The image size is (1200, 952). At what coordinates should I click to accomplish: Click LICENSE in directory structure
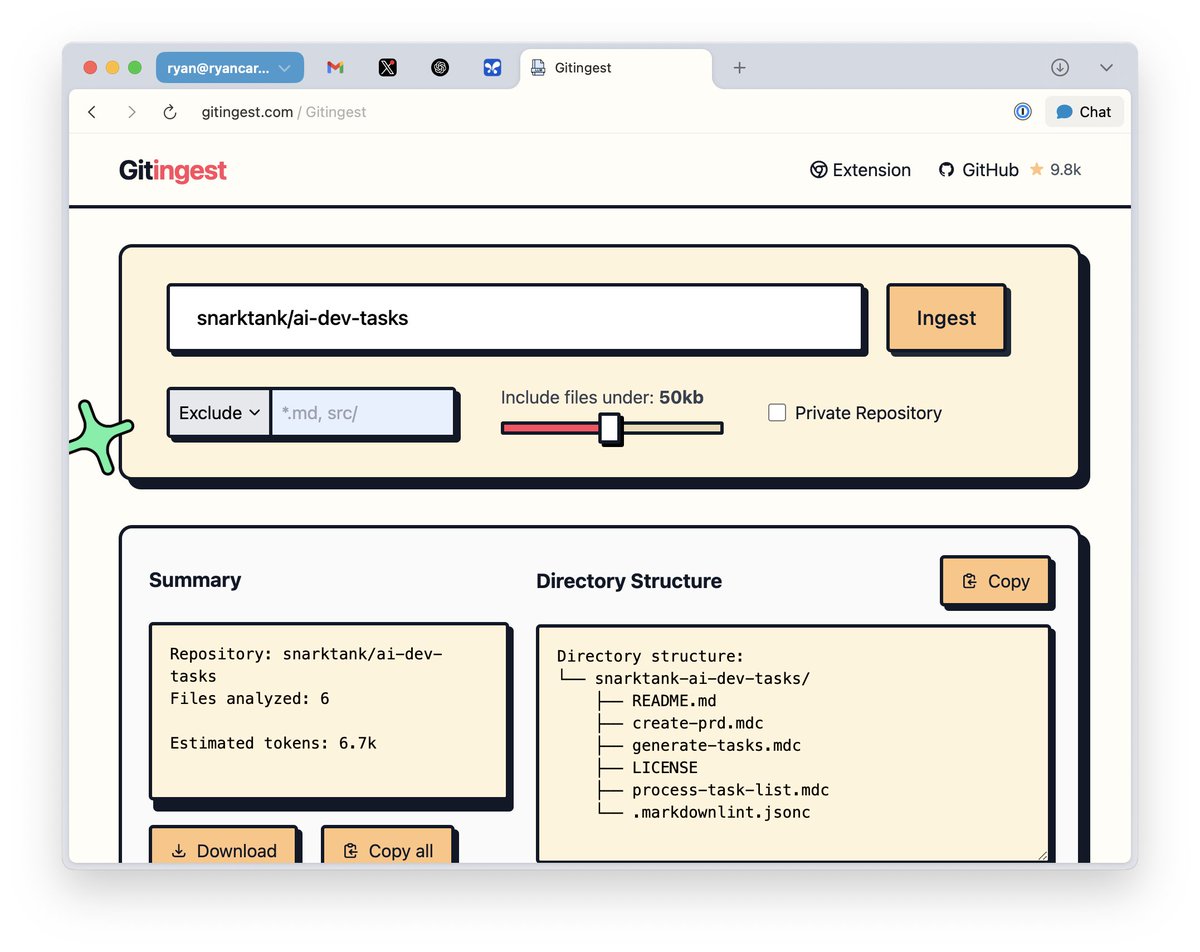(665, 768)
